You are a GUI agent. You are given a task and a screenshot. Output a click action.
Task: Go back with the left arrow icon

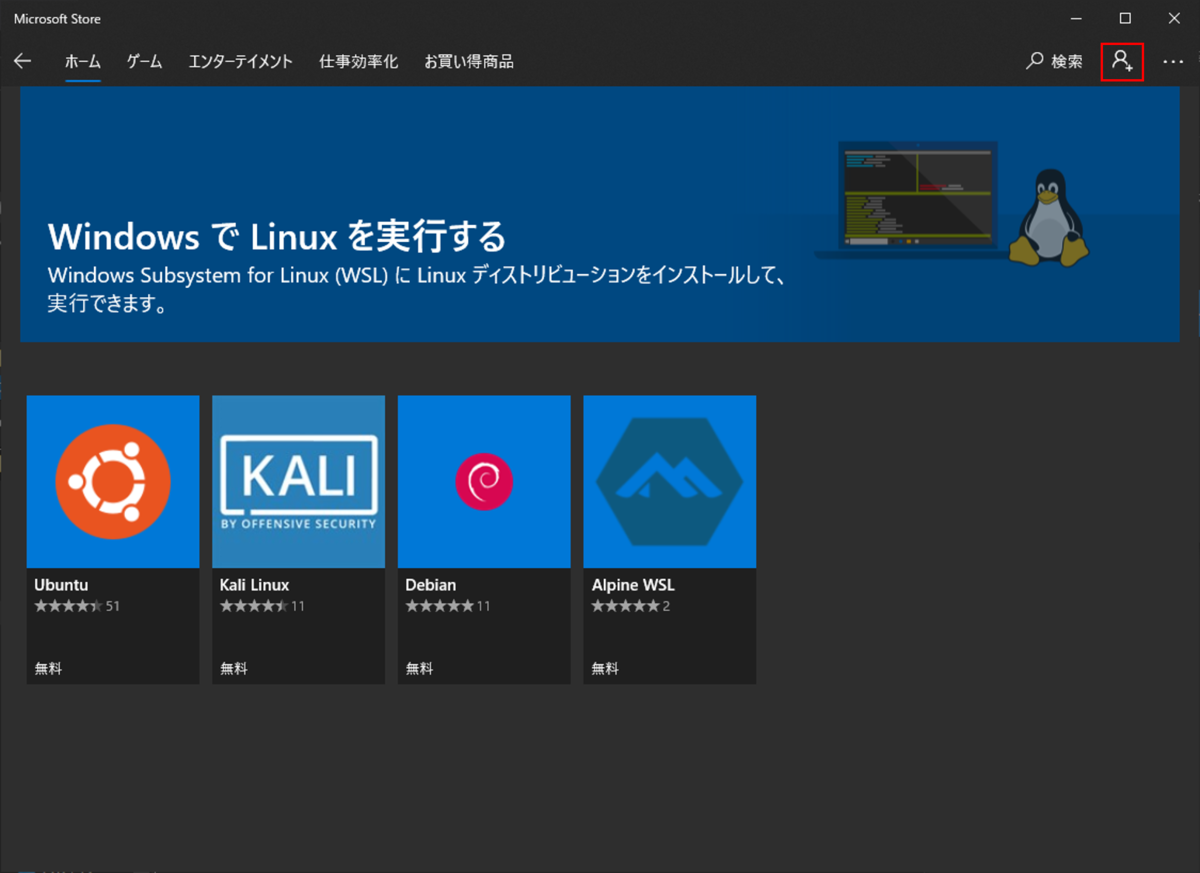coord(23,61)
